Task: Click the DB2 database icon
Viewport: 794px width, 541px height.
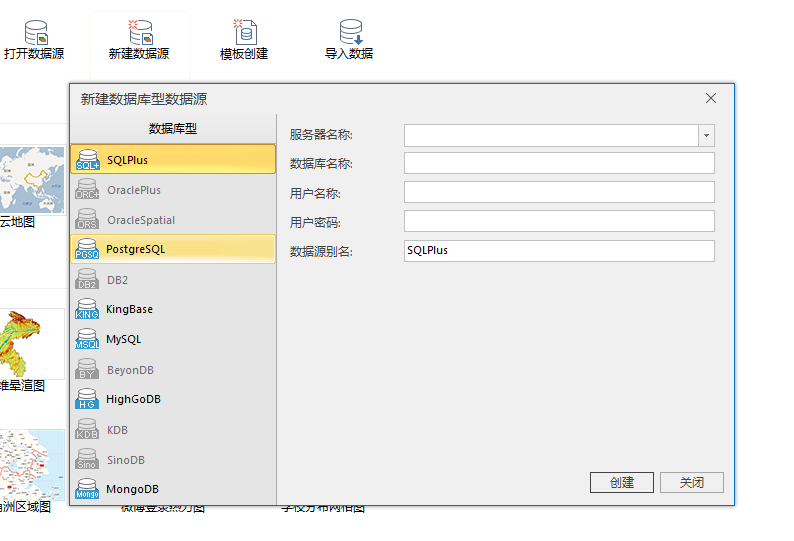Action: coord(87,279)
